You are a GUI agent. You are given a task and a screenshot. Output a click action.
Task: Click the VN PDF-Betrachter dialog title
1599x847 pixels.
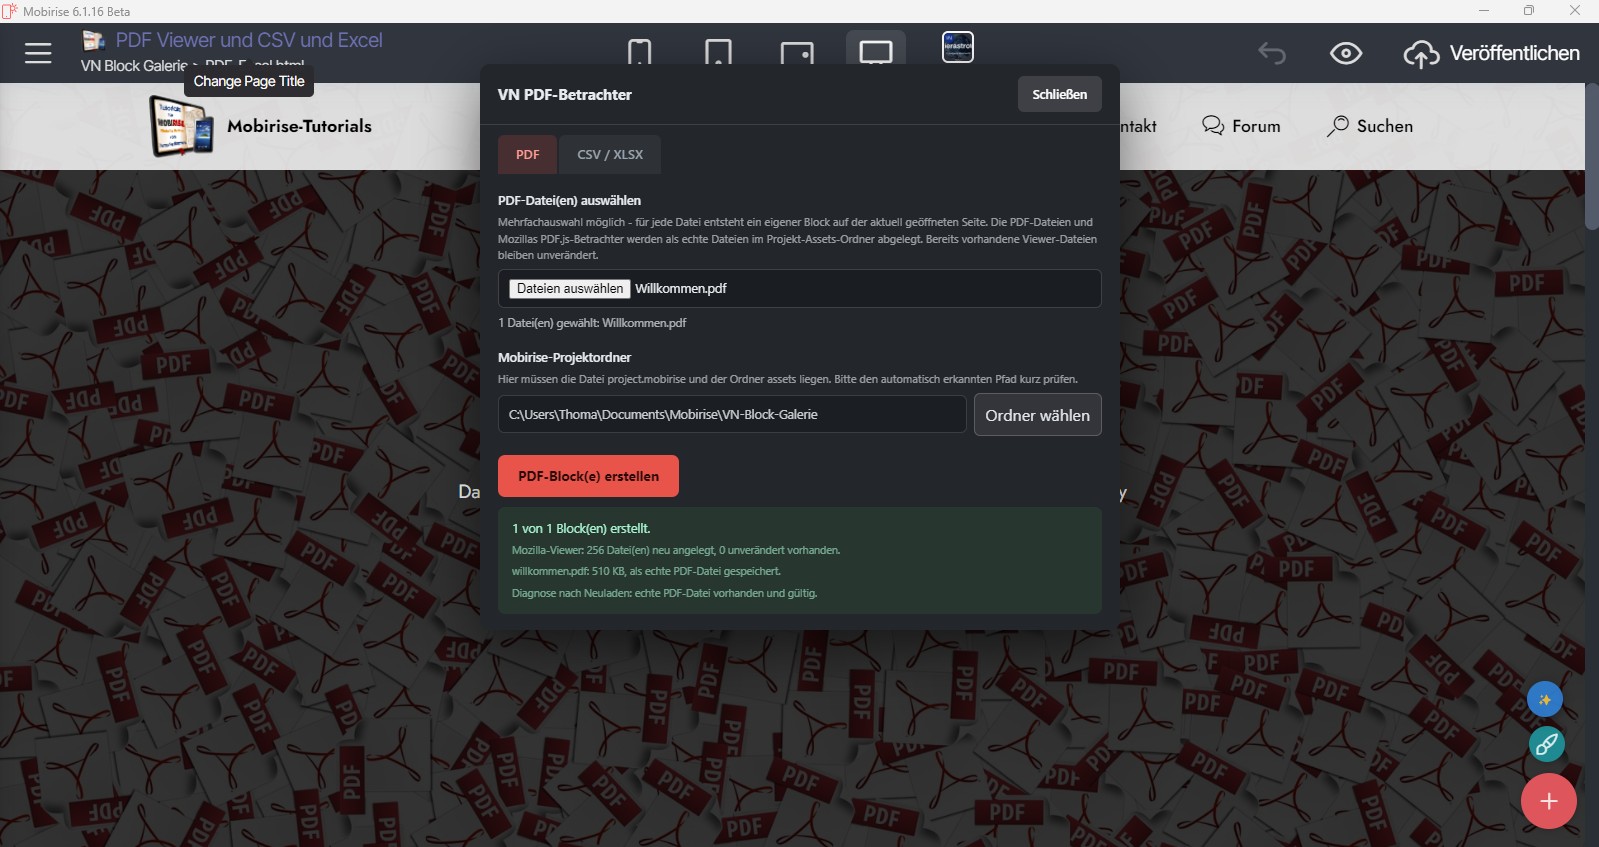pos(565,95)
